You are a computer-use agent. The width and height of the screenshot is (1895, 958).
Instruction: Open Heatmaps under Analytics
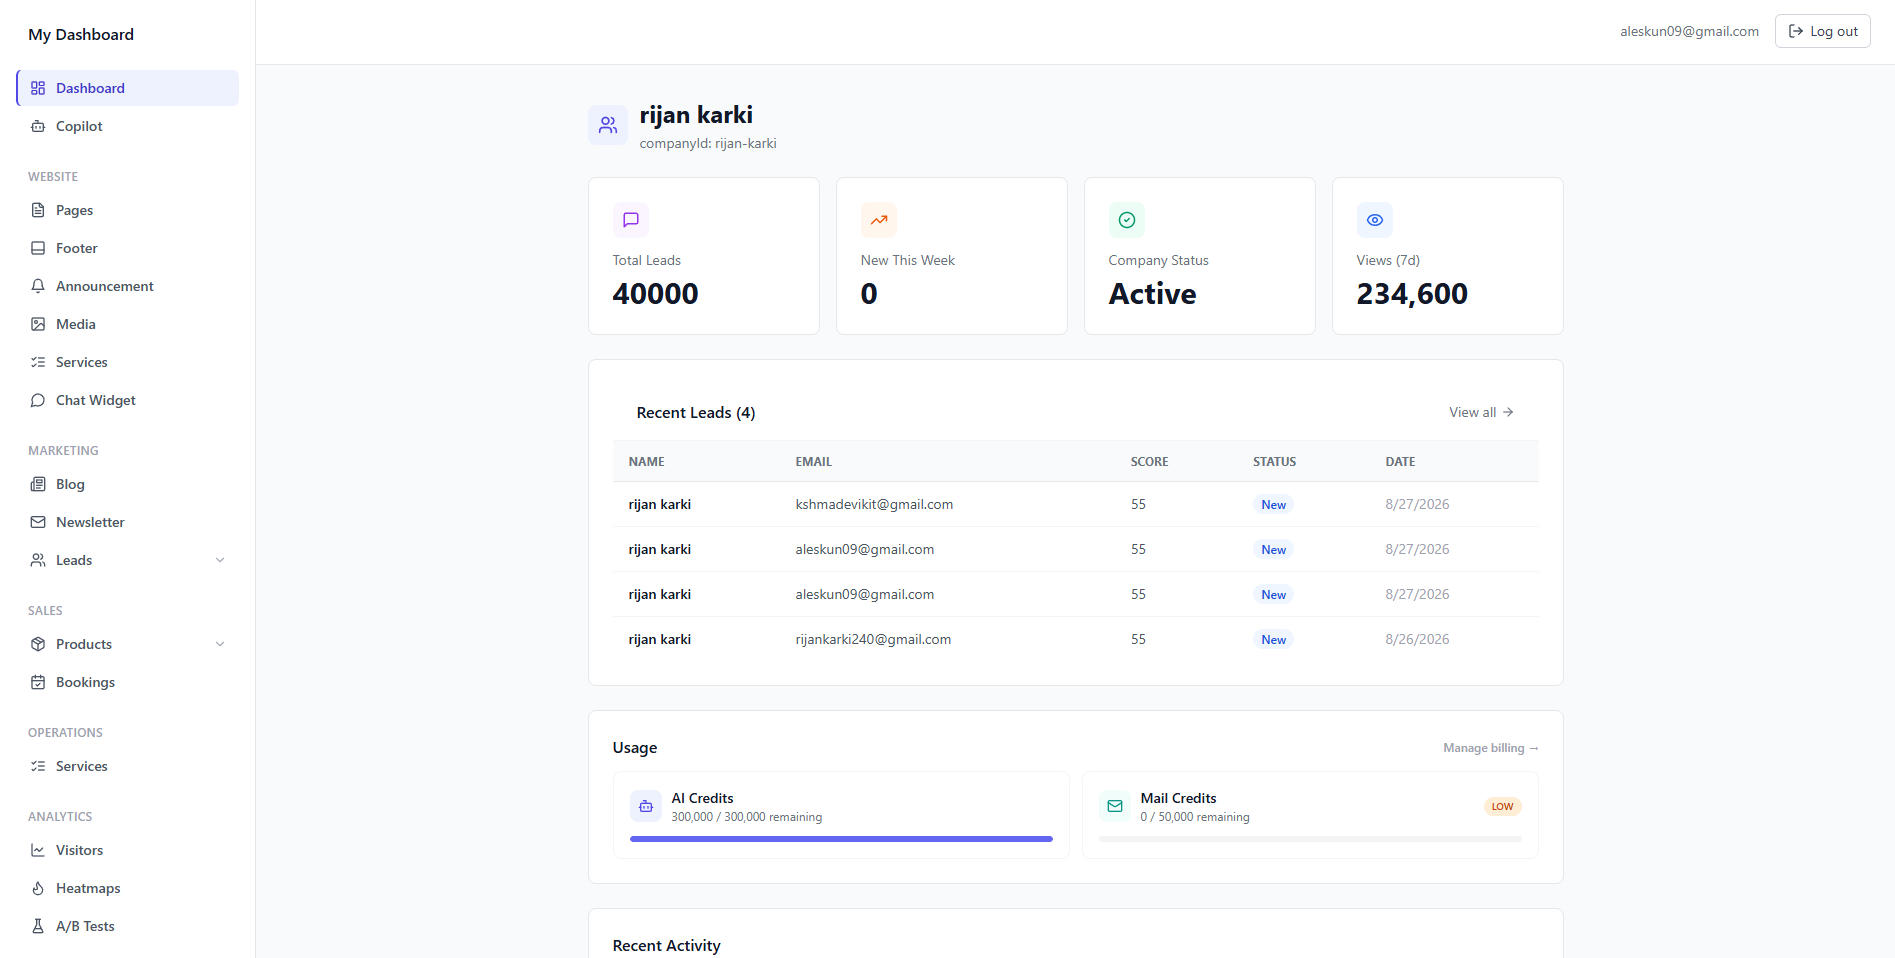[128, 888]
